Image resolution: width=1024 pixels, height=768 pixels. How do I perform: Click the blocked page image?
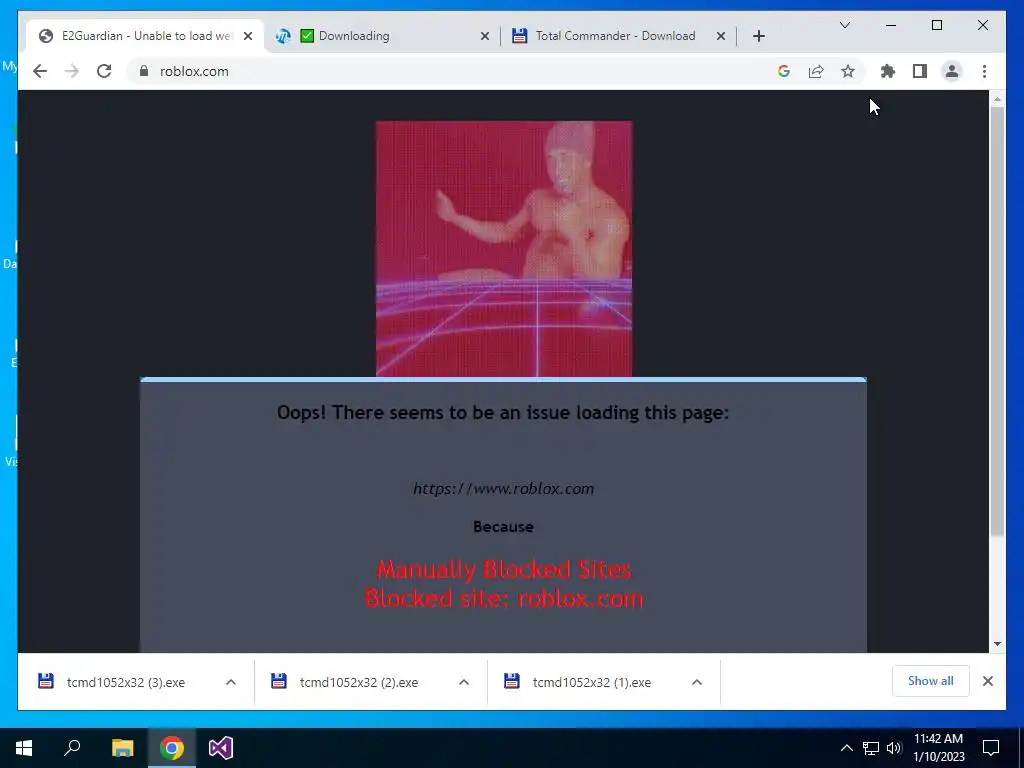coord(504,249)
